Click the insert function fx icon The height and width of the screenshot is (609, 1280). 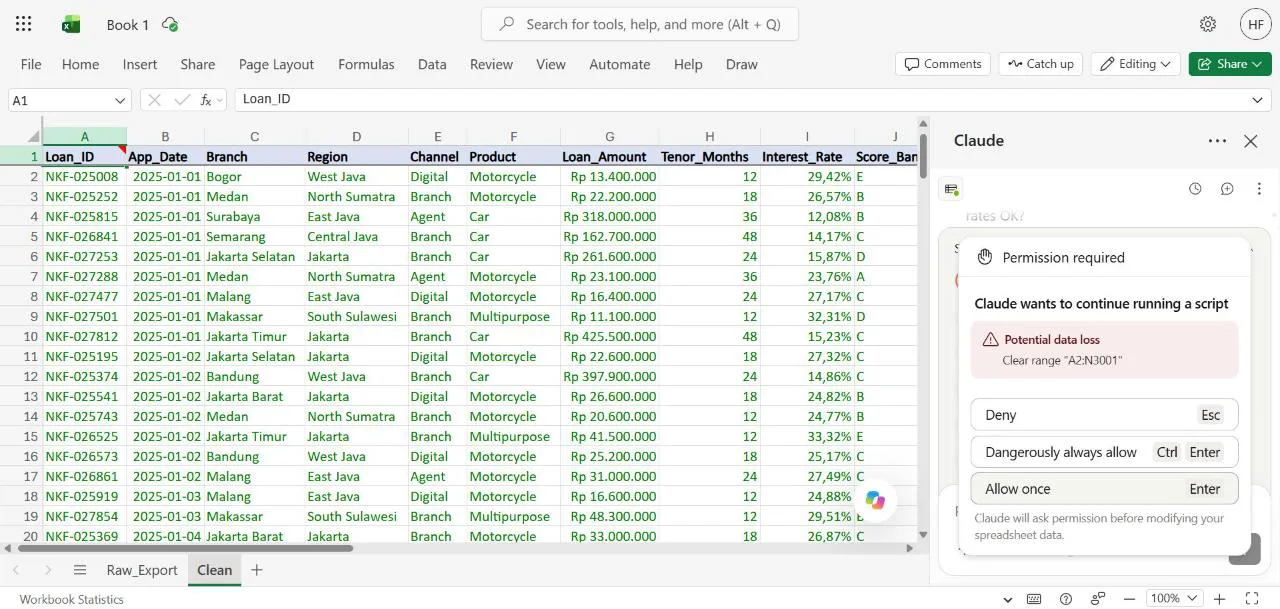[x=206, y=100]
